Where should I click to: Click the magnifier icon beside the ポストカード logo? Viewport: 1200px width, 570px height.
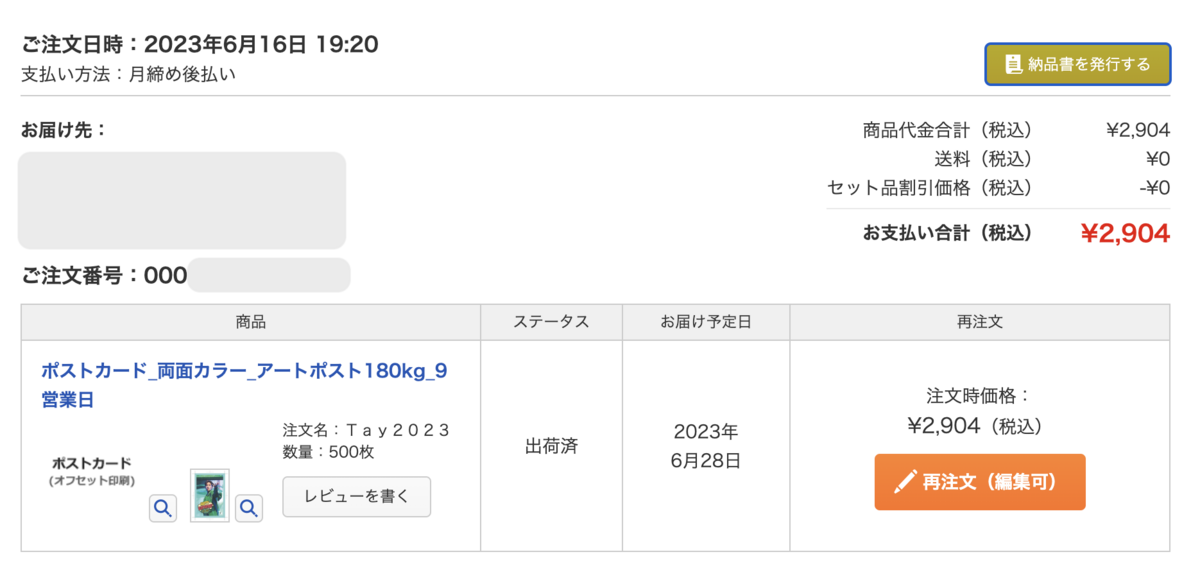[x=163, y=508]
